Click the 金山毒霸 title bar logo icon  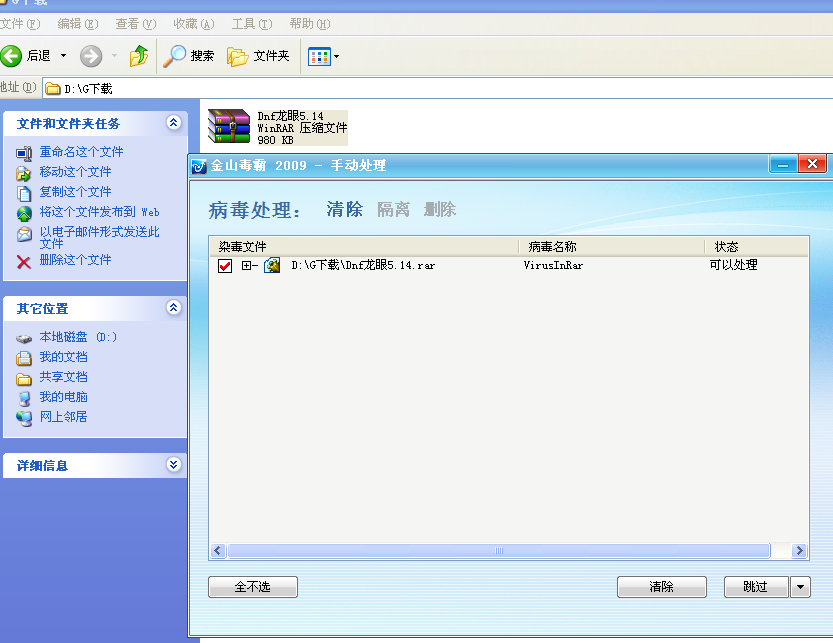[199, 166]
